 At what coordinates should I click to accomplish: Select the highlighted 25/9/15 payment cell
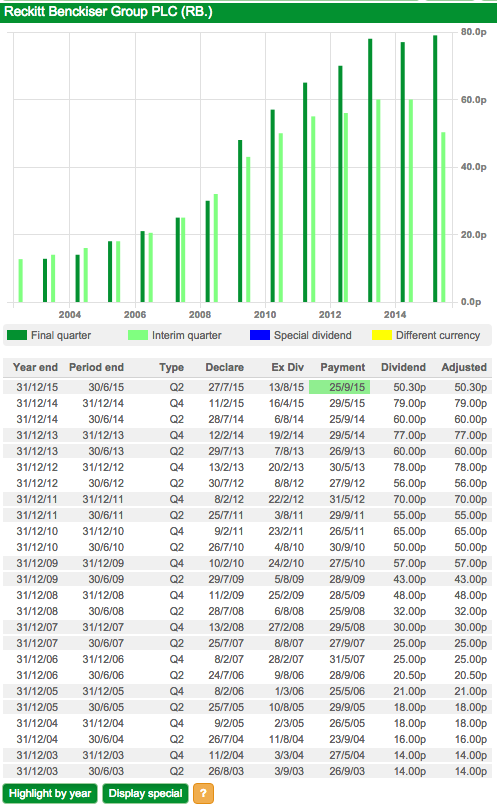click(x=339, y=387)
